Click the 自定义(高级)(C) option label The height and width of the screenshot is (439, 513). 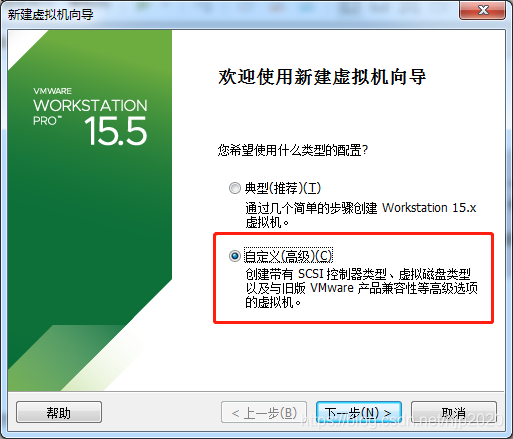click(x=288, y=256)
